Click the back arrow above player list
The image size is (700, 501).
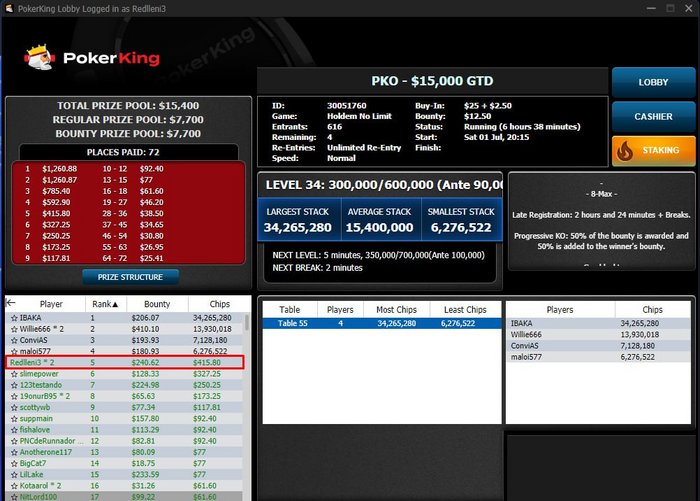11,303
